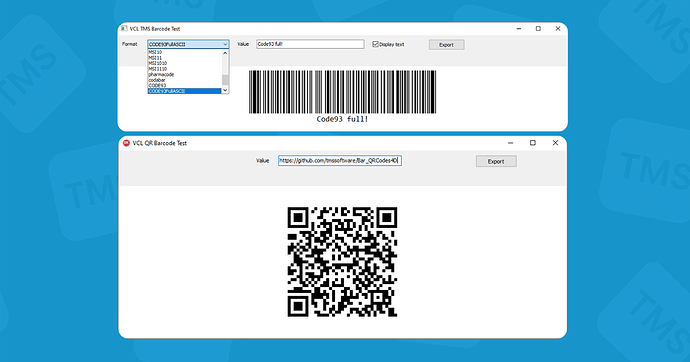Minimize the VCL QR Barcode Test window
The width and height of the screenshot is (690, 362).
tap(510, 143)
